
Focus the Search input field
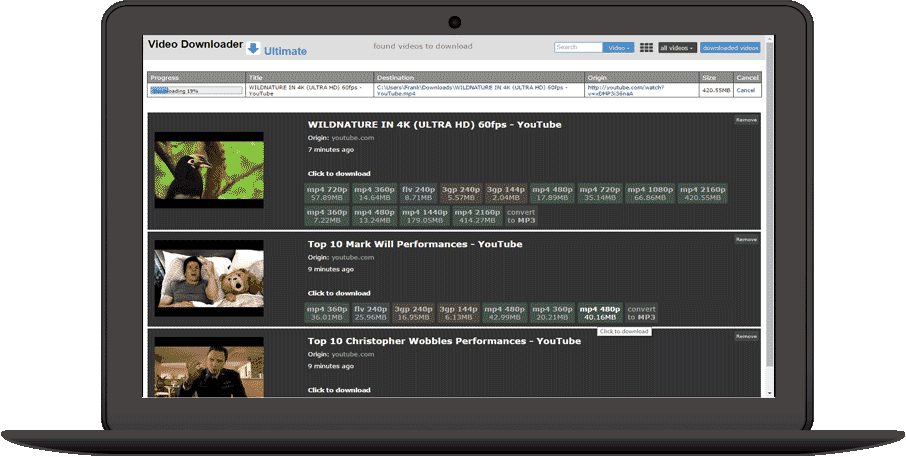coord(578,47)
